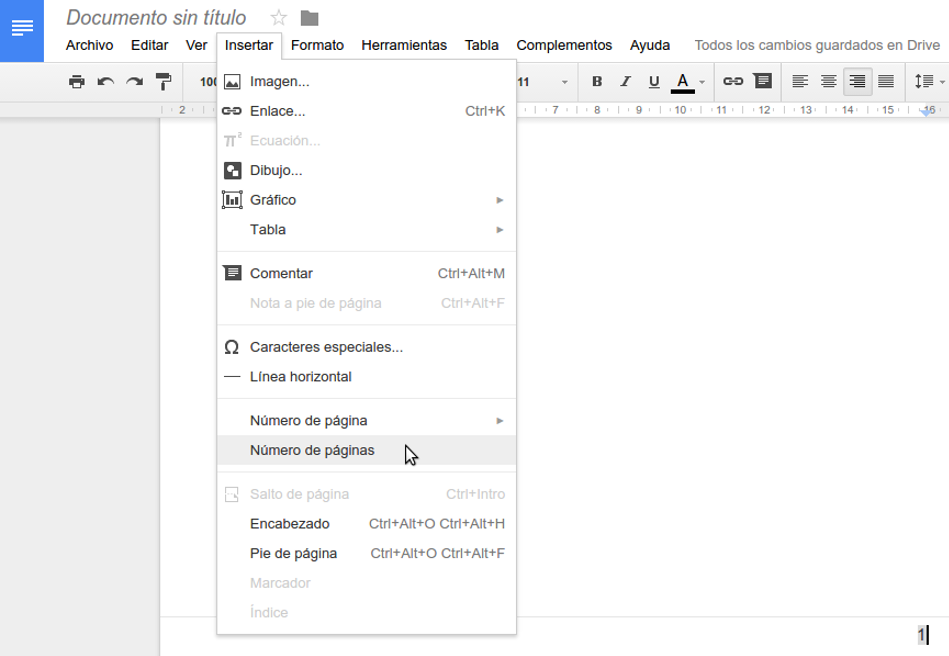Toggle italic formatting
Viewport: 949px width, 656px height.
[x=626, y=82]
